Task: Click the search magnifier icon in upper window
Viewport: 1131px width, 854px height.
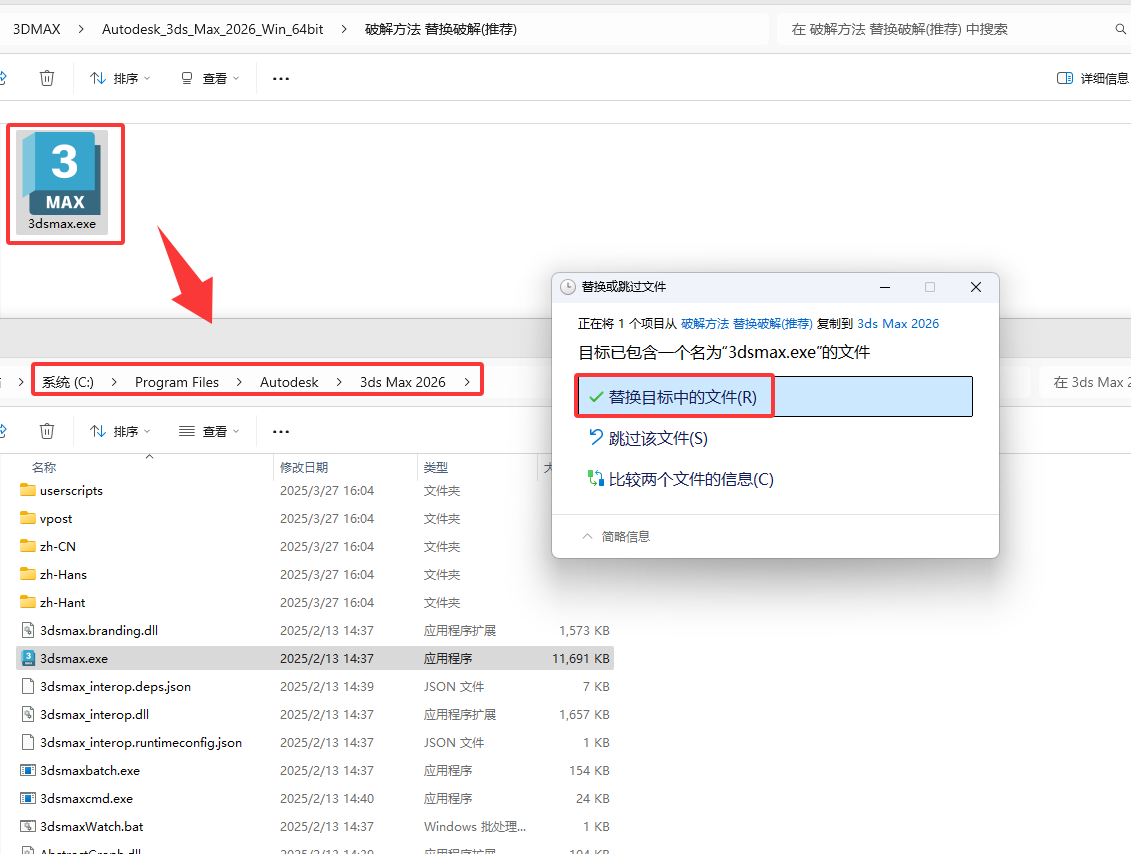Action: [x=1120, y=29]
